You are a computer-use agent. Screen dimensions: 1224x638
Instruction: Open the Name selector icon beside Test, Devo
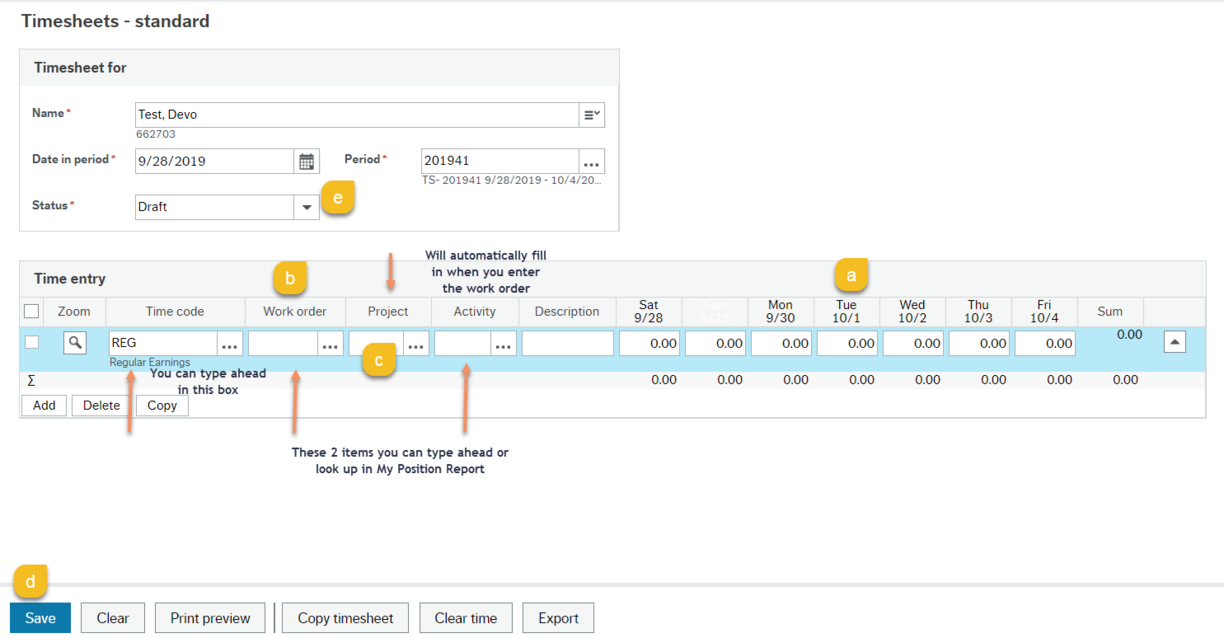[591, 114]
